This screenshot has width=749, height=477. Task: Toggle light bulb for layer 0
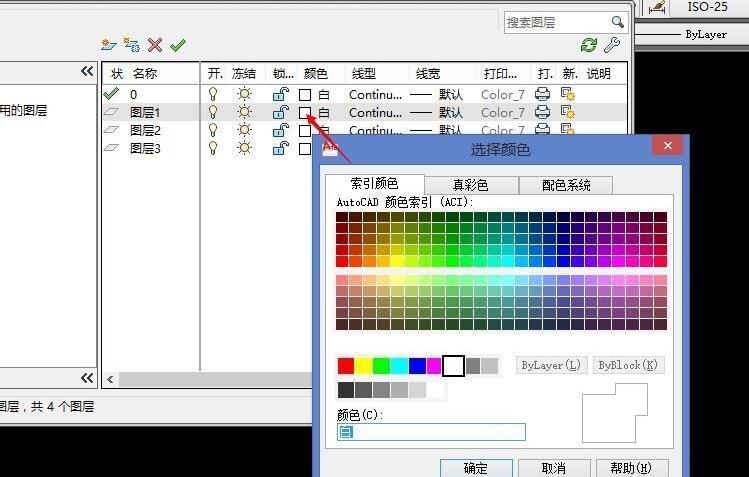[x=213, y=94]
